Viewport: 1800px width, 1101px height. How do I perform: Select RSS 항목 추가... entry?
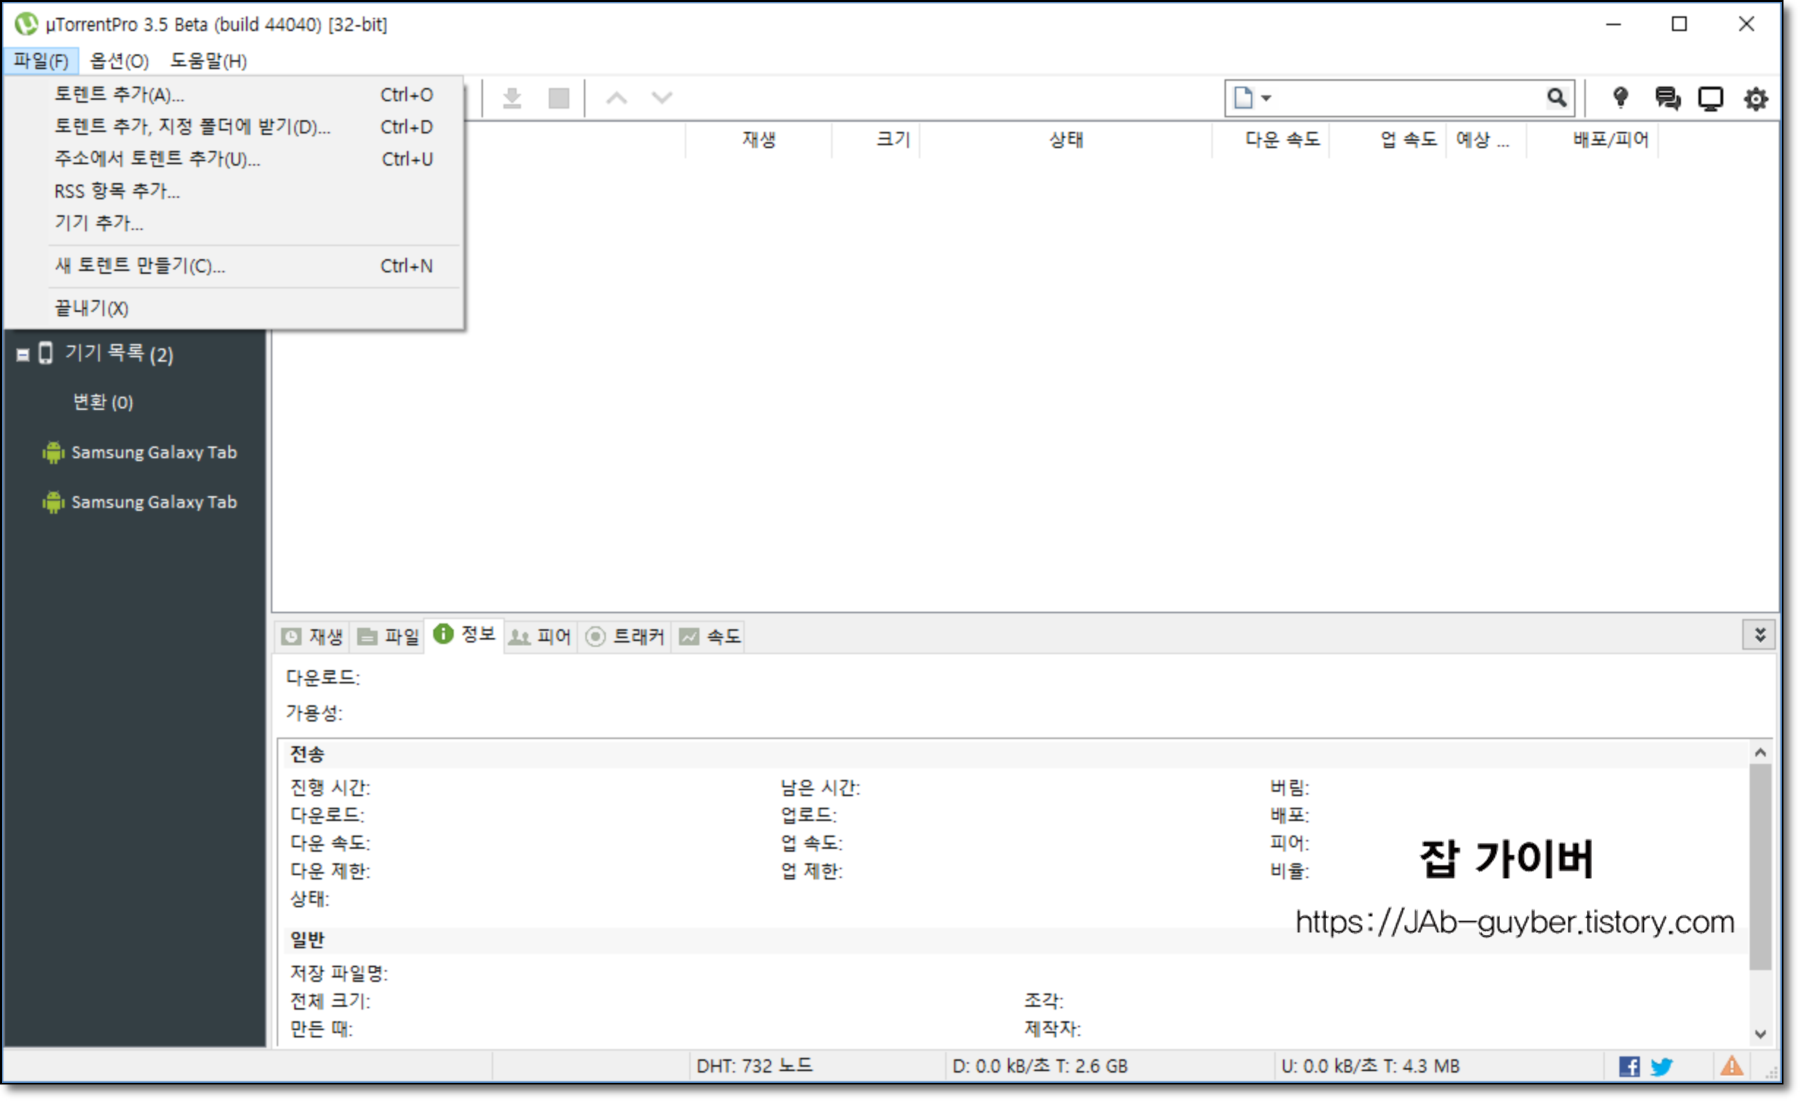click(235, 191)
